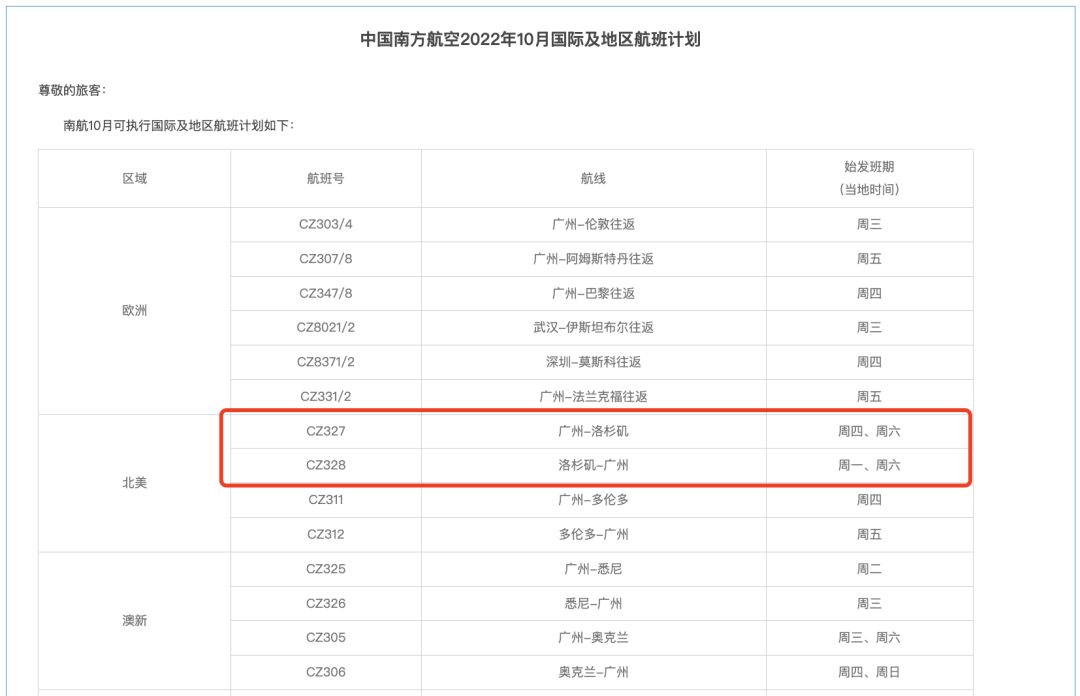Click flight number CZ307/8
The image size is (1080, 696).
(326, 258)
